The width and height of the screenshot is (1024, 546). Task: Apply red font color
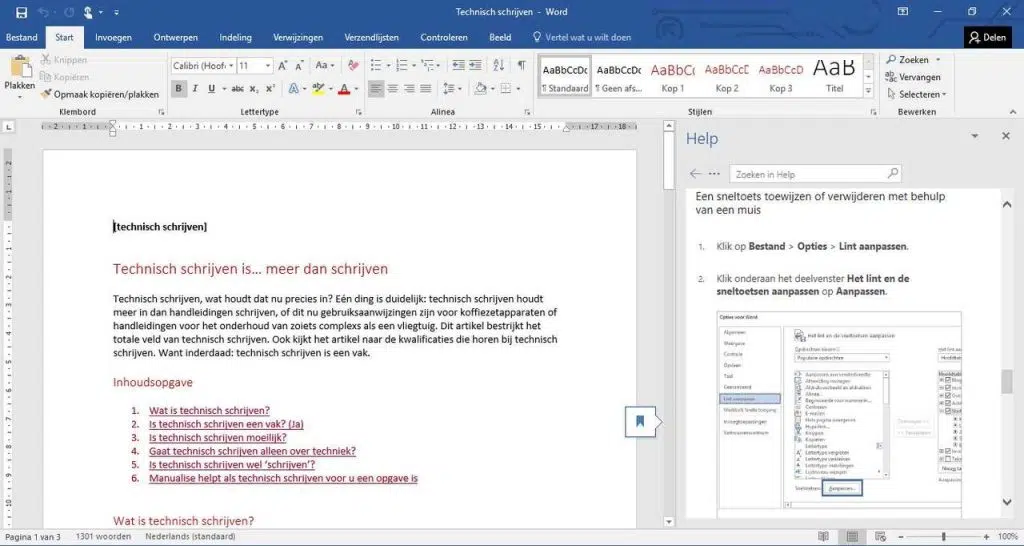pyautogui.click(x=344, y=88)
